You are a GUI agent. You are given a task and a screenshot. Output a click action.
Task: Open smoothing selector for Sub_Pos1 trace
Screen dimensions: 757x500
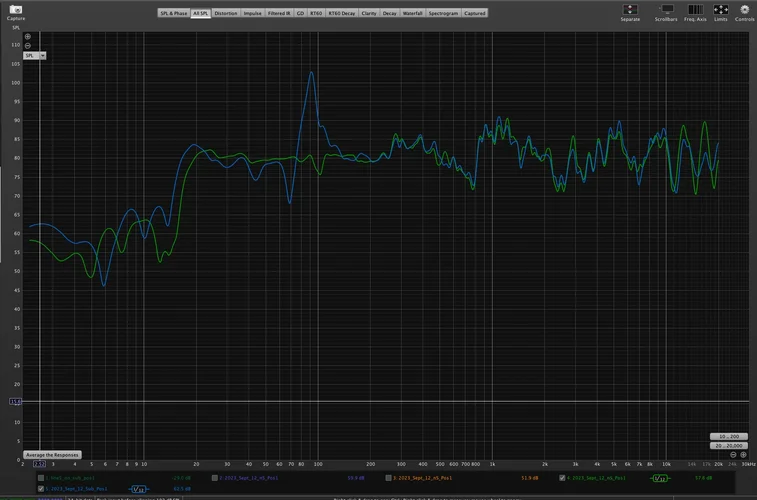pyautogui.click(x=138, y=488)
